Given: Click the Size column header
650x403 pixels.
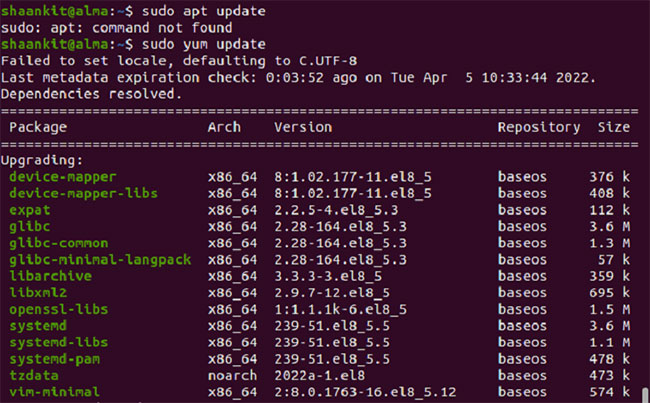Looking at the screenshot, I should tap(614, 127).
